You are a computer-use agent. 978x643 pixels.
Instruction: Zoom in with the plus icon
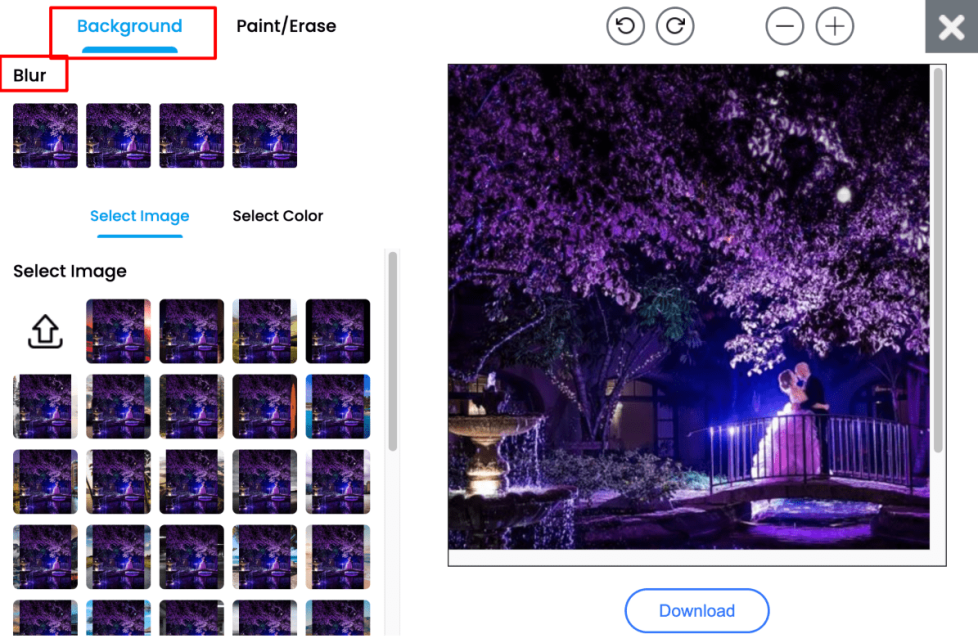click(835, 27)
